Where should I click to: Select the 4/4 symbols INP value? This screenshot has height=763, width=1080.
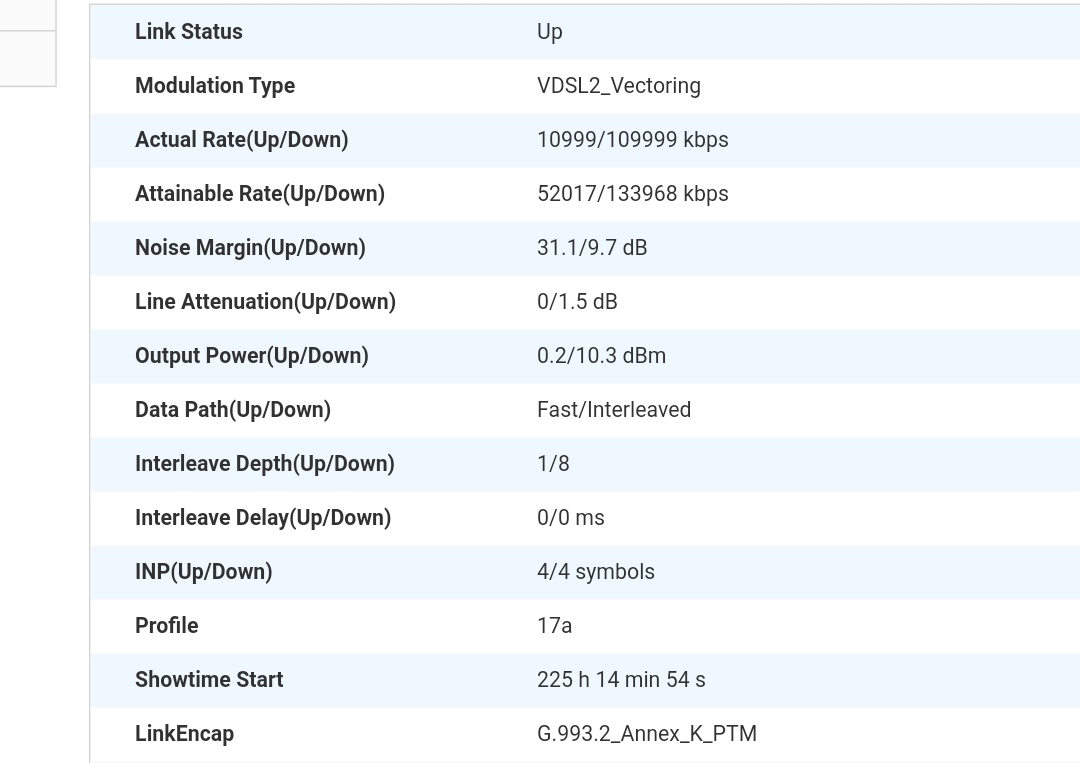pyautogui.click(x=596, y=572)
